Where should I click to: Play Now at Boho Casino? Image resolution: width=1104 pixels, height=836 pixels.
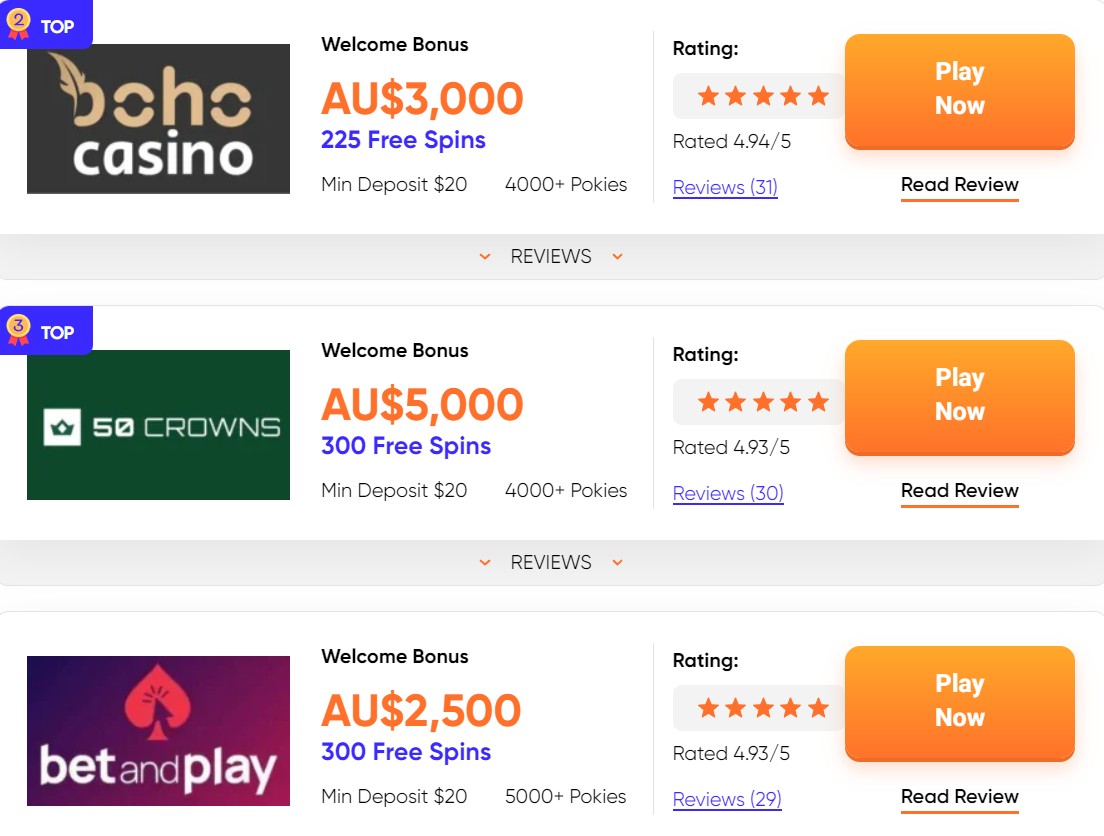[x=960, y=91]
